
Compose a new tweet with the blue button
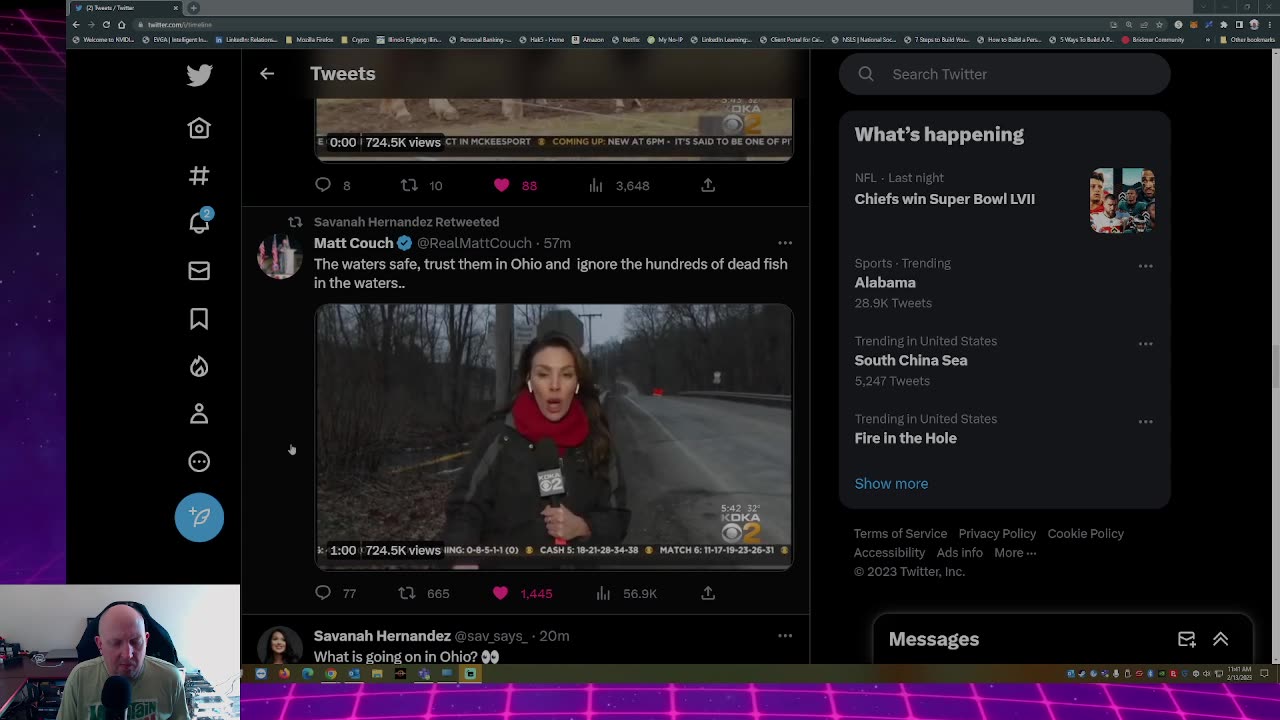(x=199, y=517)
